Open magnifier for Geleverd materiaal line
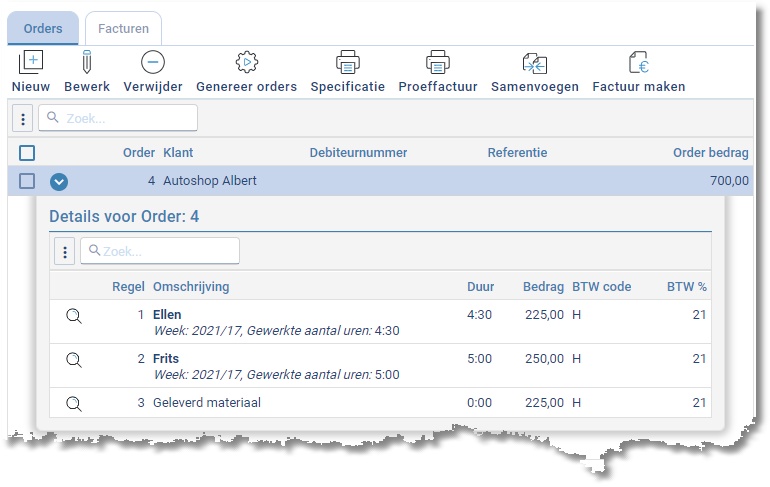Image resolution: width=770 pixels, height=487 pixels. 73,403
